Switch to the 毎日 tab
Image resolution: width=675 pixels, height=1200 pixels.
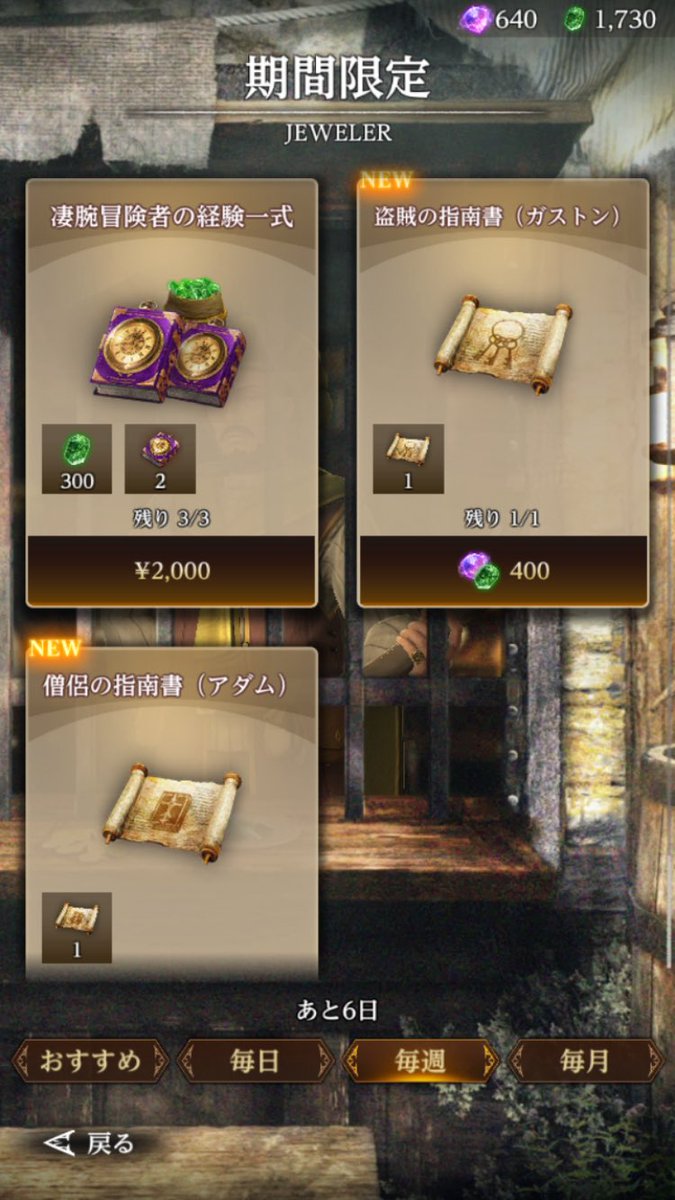tap(254, 1061)
